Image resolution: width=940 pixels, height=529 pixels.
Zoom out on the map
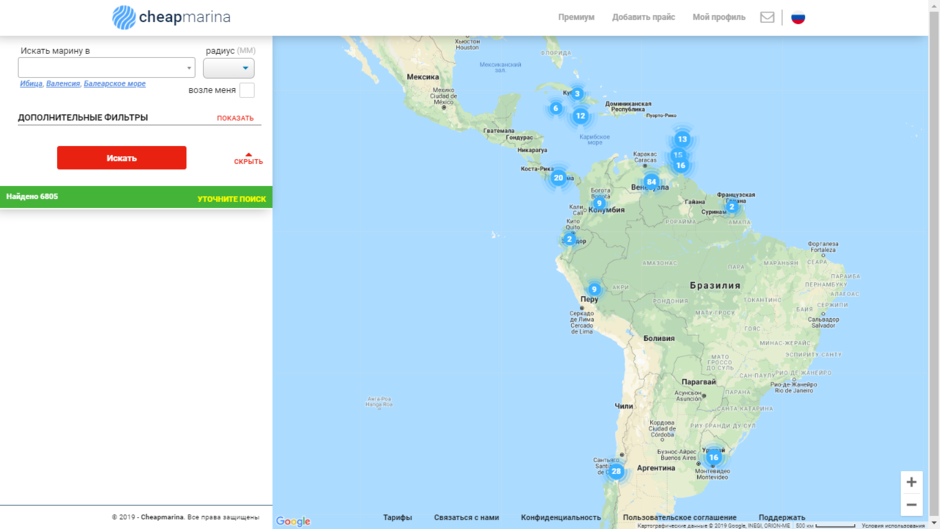pyautogui.click(x=911, y=505)
